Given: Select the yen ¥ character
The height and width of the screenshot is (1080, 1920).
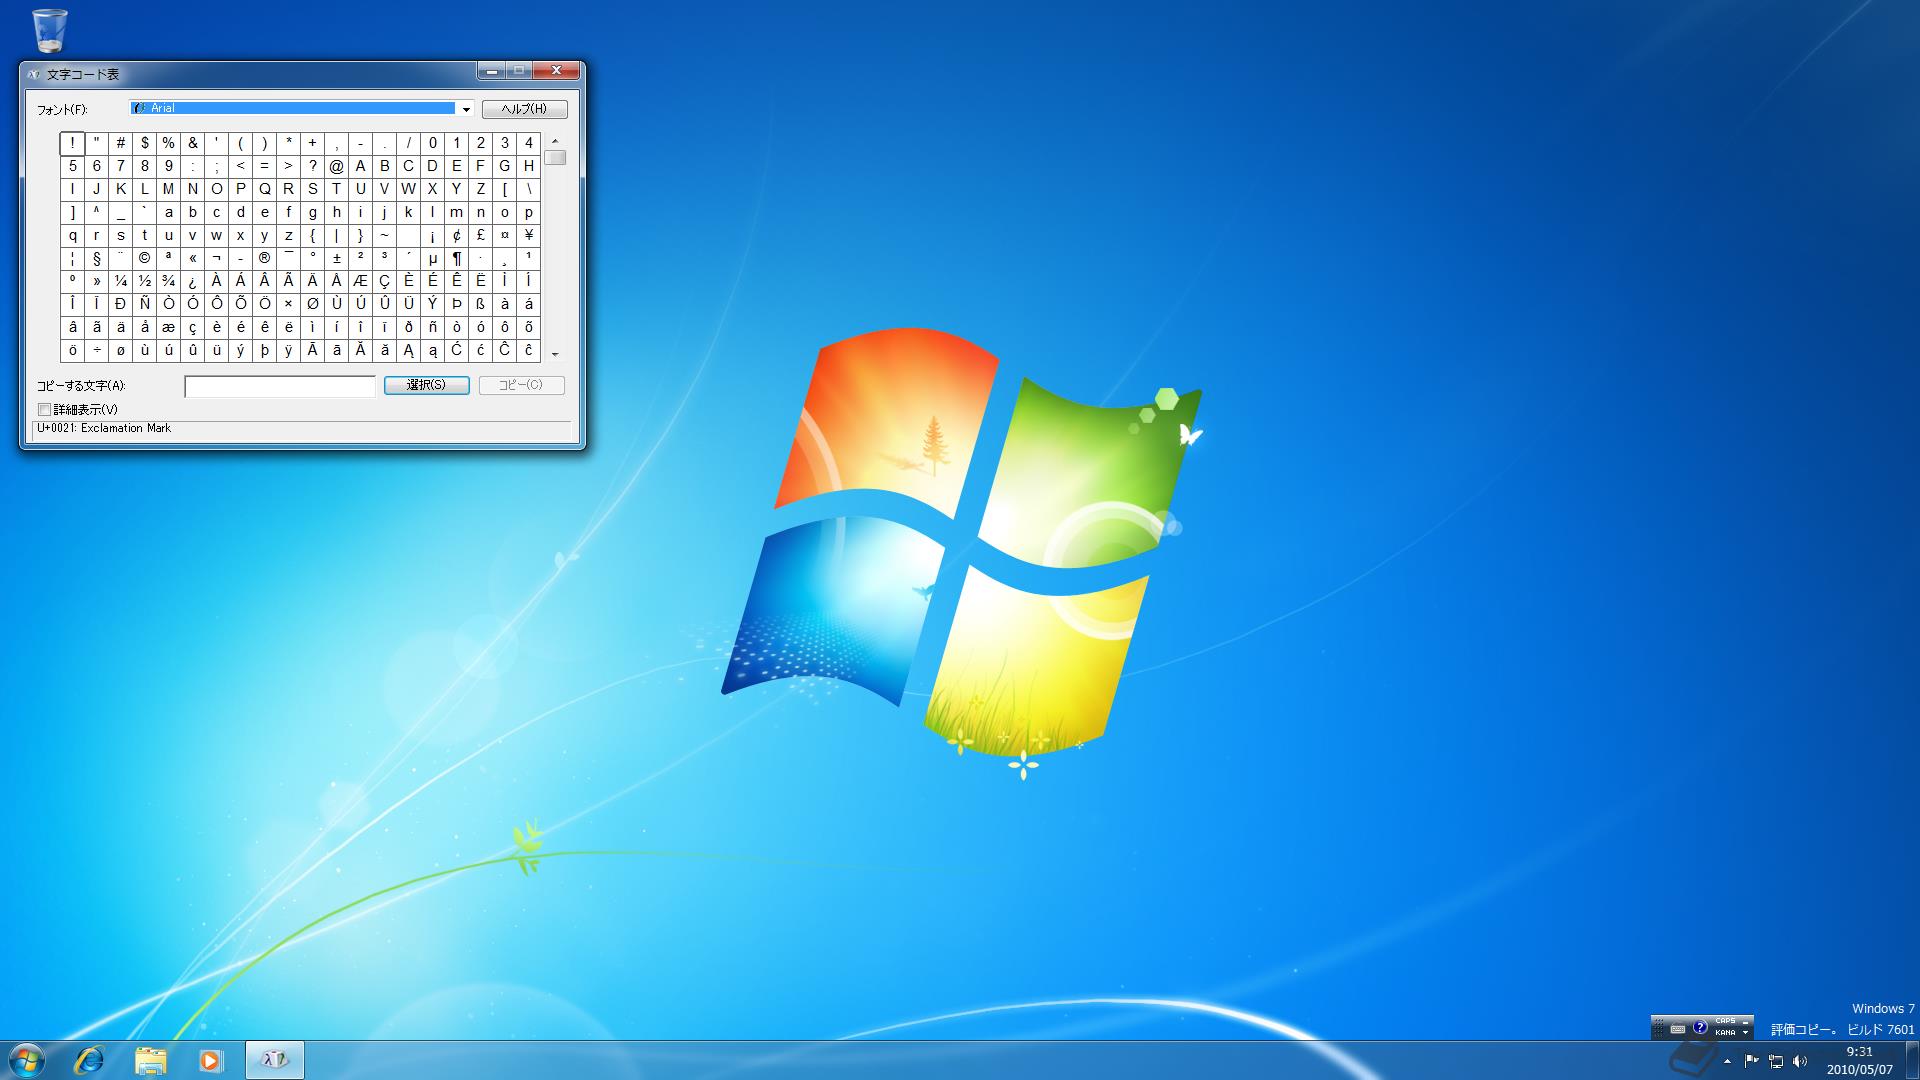Looking at the screenshot, I should [x=529, y=235].
